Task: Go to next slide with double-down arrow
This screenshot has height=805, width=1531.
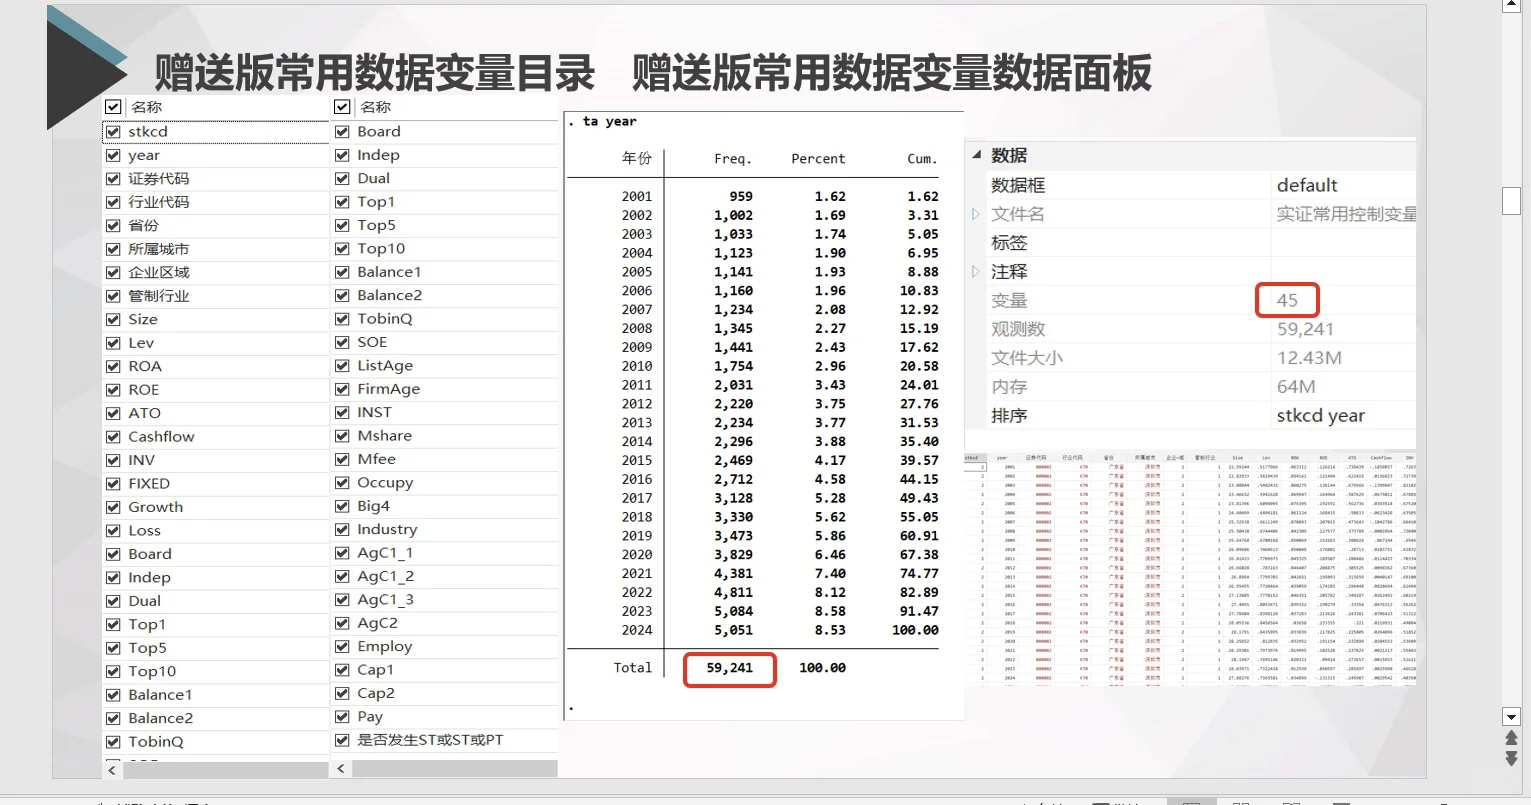Action: coord(1512,759)
